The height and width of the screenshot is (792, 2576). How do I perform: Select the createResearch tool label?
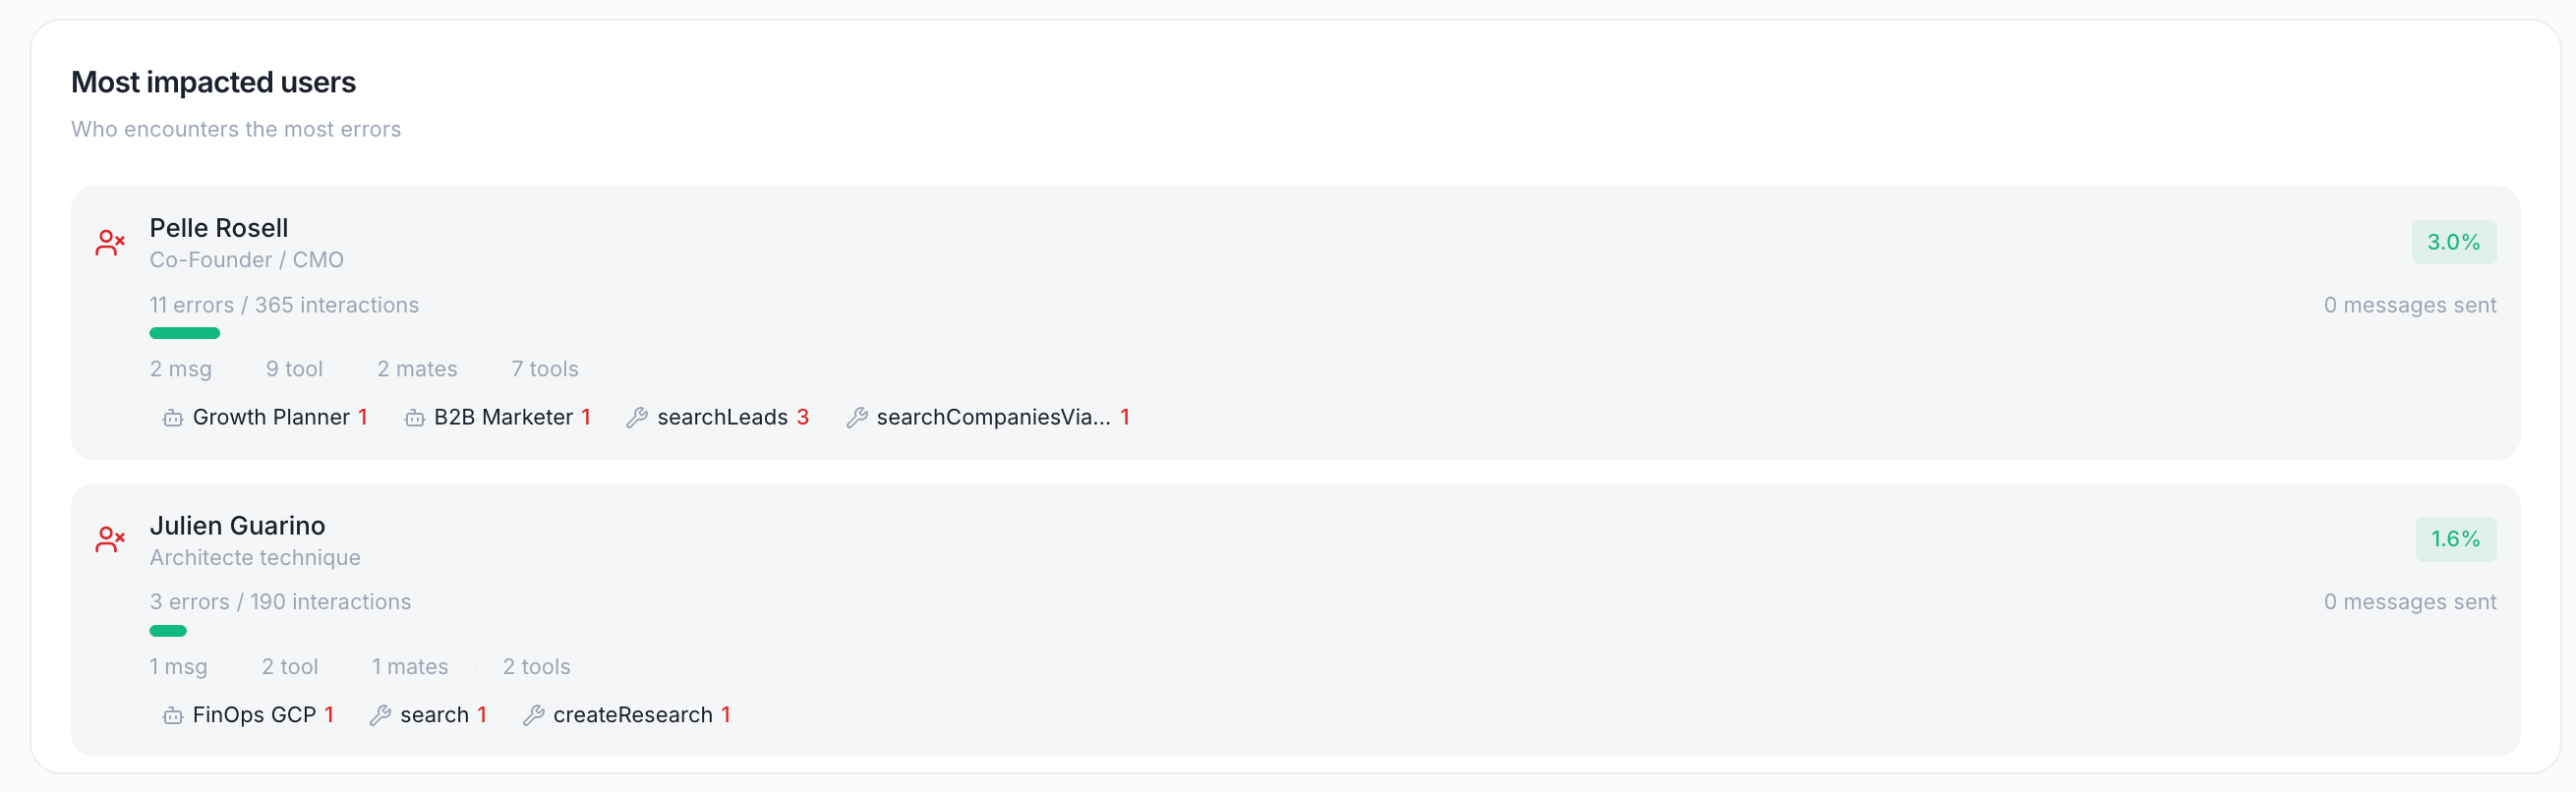[x=633, y=715]
